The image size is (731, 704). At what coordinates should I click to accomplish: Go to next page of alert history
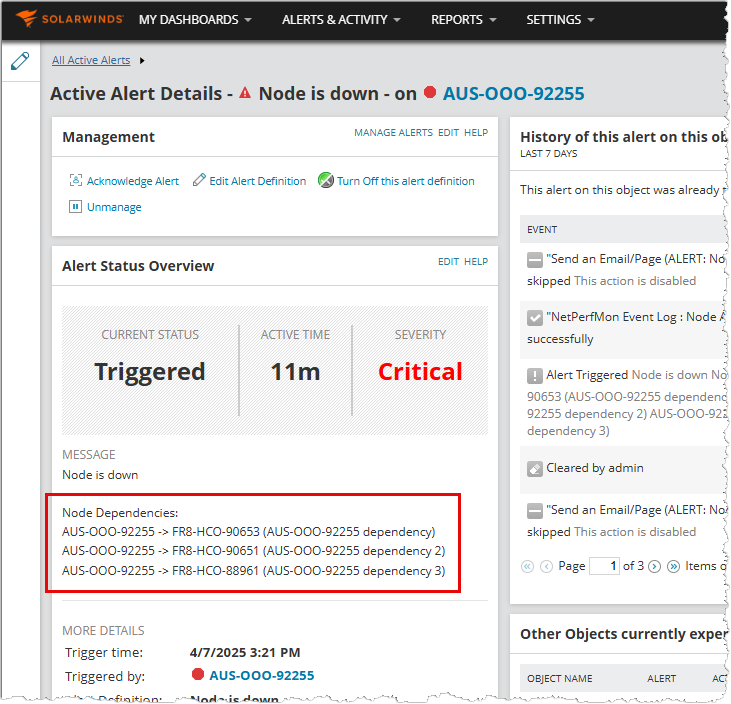click(655, 566)
